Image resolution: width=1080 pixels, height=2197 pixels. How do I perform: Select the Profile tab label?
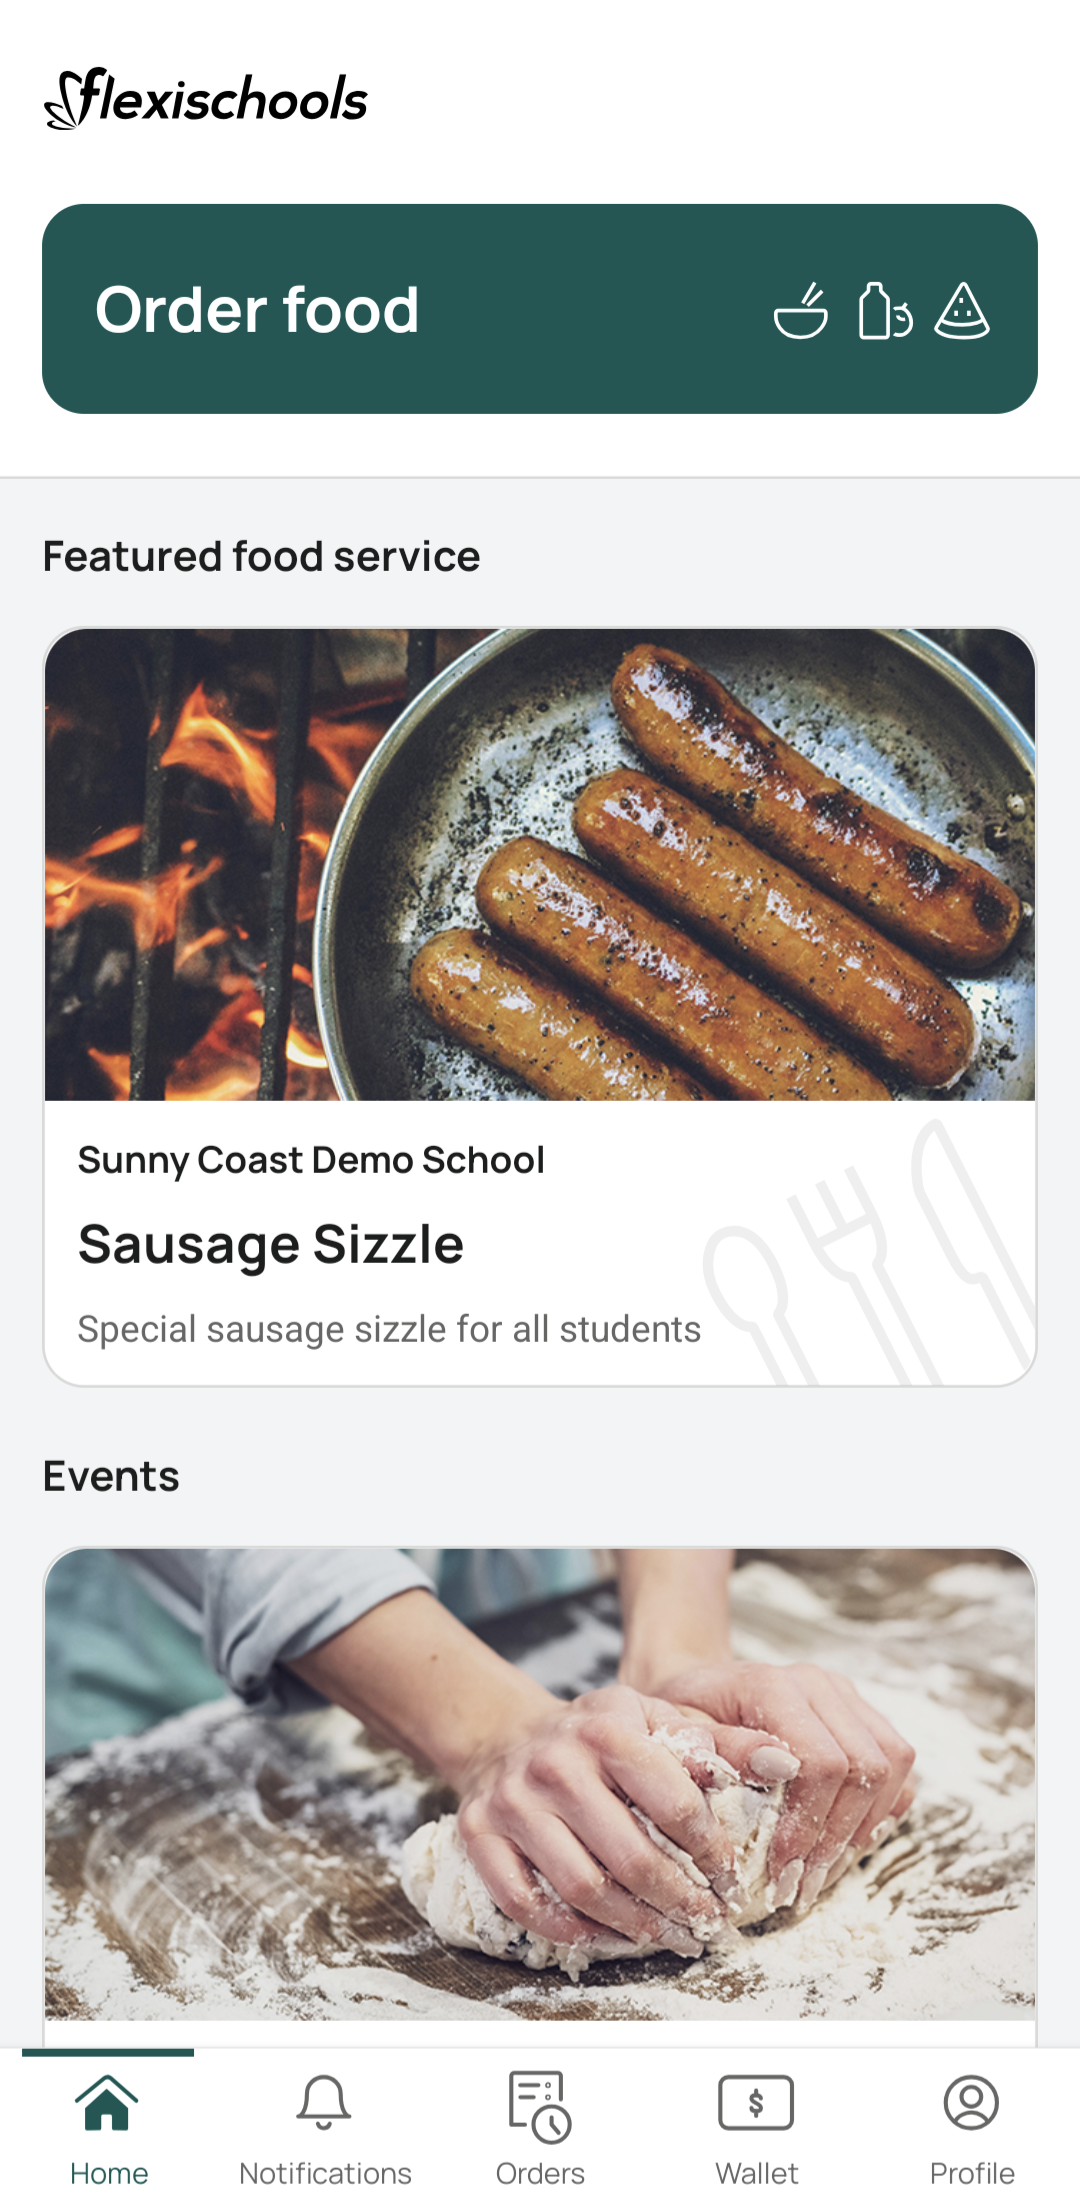pos(971,2173)
